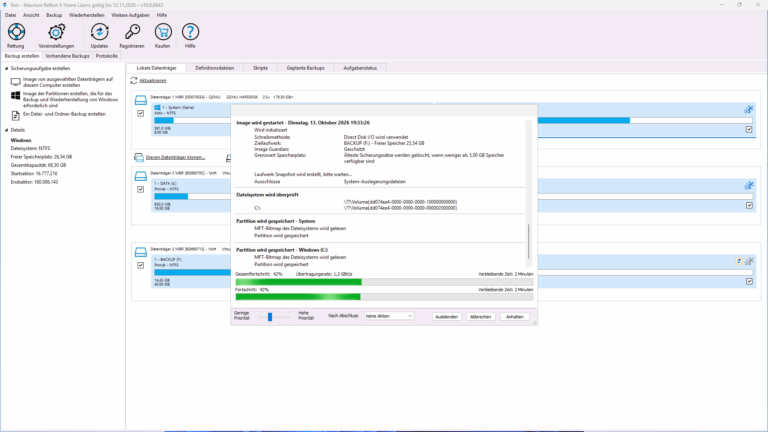The height and width of the screenshot is (432, 768).
Task: Select the Datenträger 2 disk icon
Action: (x=141, y=176)
